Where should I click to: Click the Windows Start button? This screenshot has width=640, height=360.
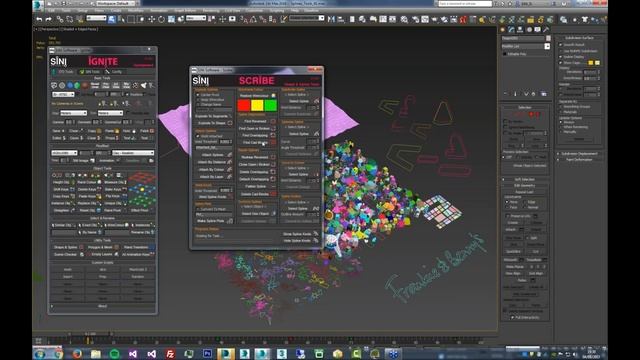pyautogui.click(x=40, y=354)
